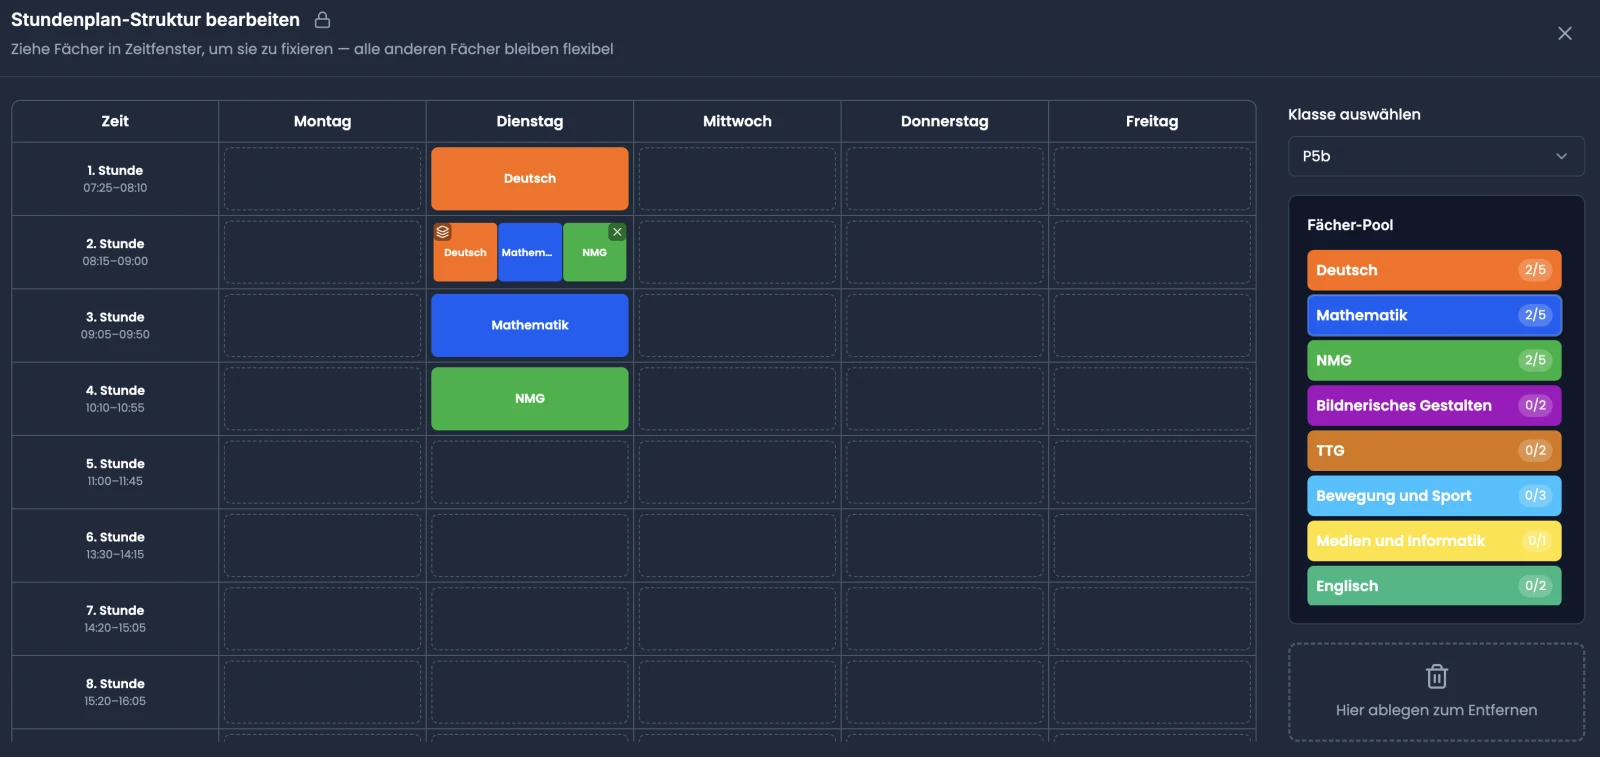Screen dimensions: 1600x757
Task: Click the Dienstag column header
Action: (530, 121)
